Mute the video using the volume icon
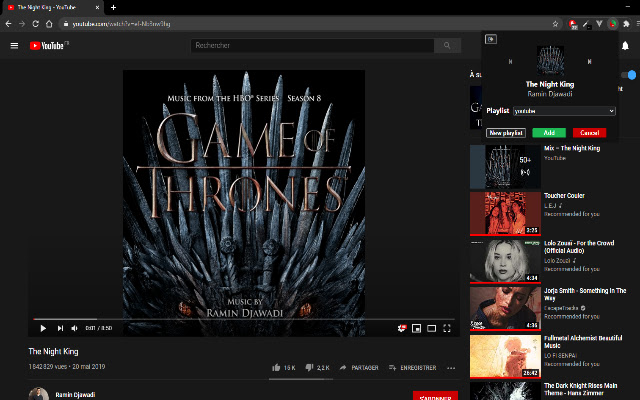 76,328
